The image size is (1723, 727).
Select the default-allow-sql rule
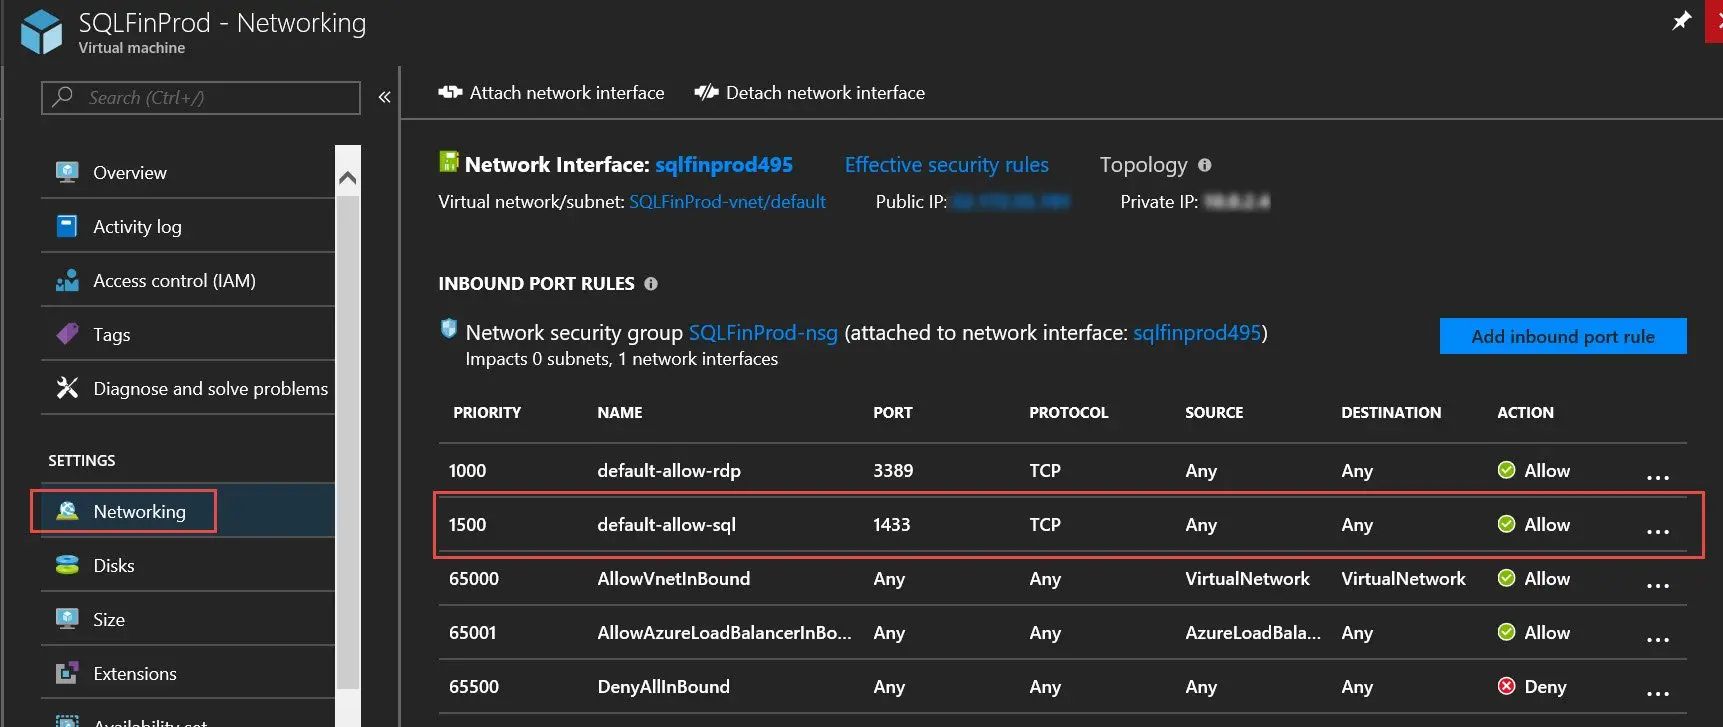tap(1062, 524)
